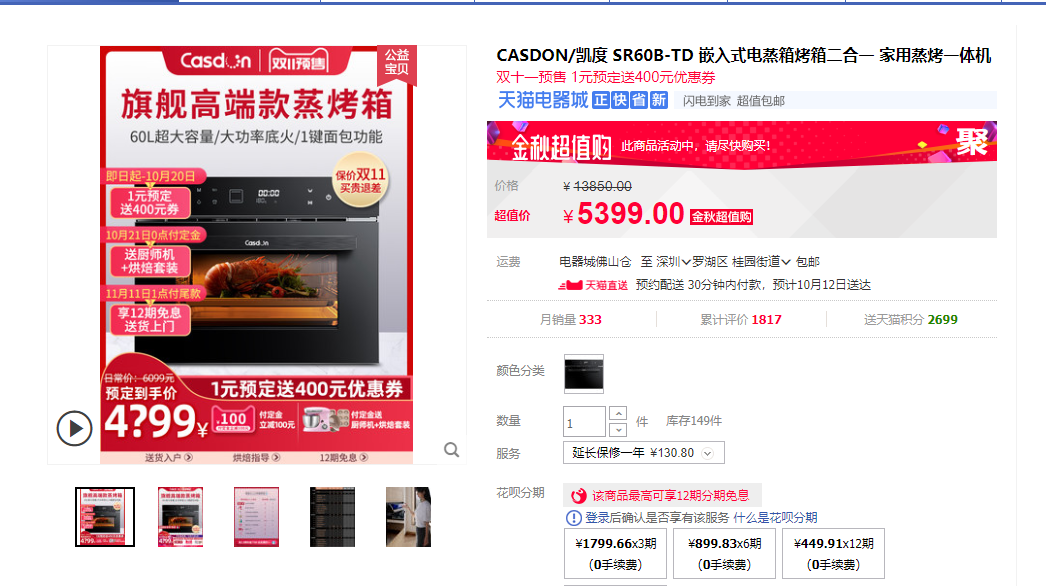Select the black oven color swatch
This screenshot has height=586, width=1046.
[584, 374]
